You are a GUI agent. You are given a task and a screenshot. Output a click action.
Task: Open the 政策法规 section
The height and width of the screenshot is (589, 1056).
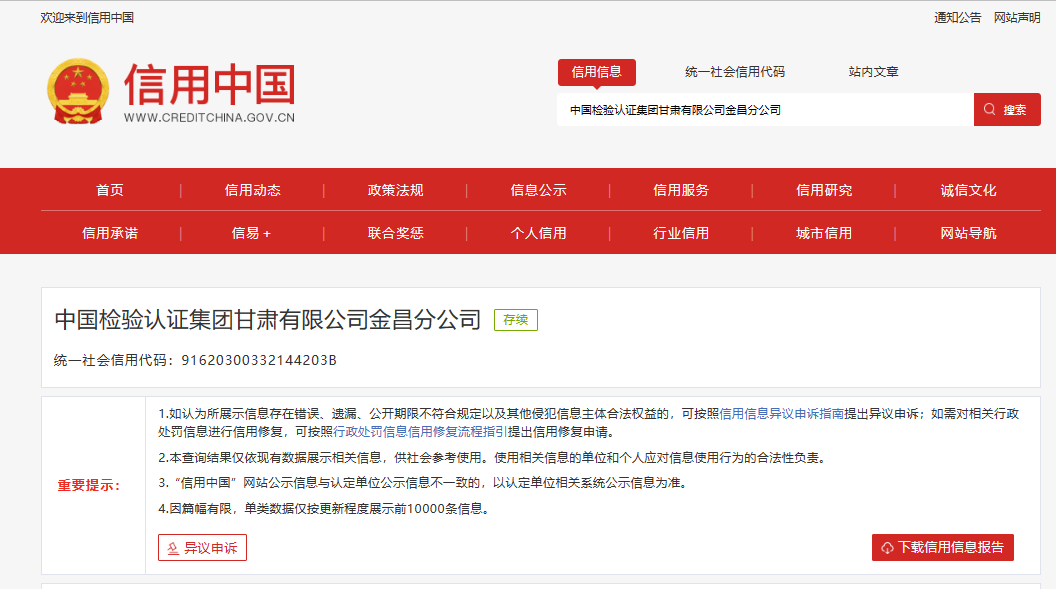tap(394, 190)
